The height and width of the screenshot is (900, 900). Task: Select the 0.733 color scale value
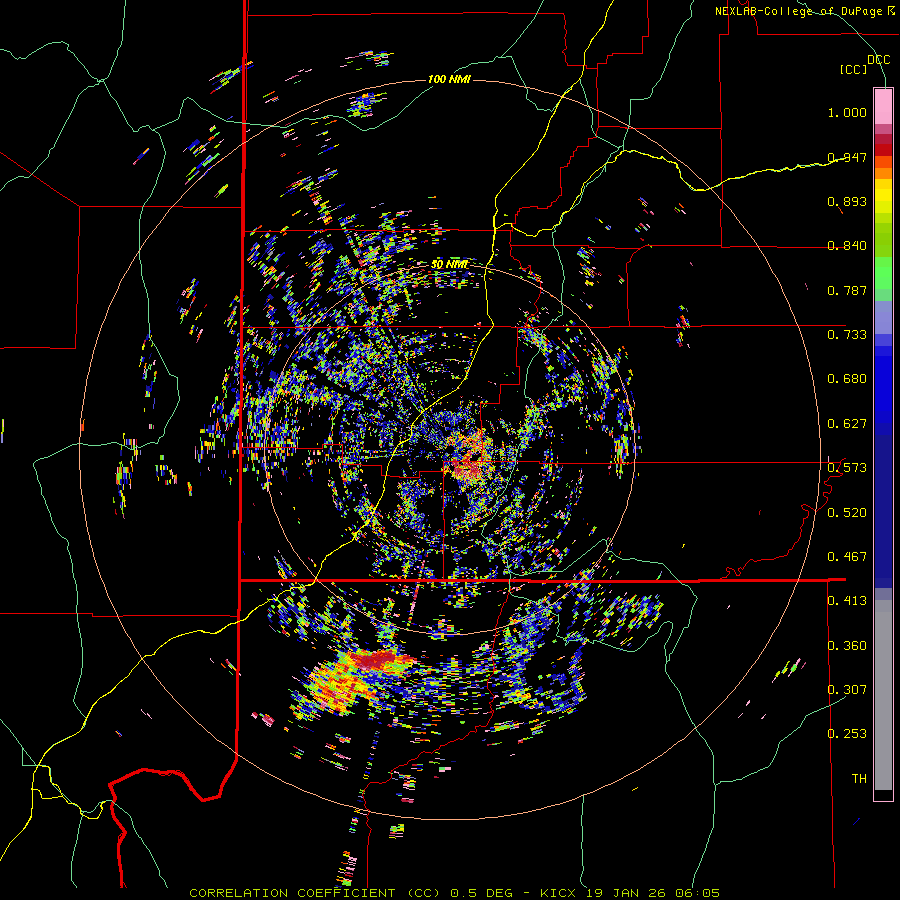click(x=847, y=335)
